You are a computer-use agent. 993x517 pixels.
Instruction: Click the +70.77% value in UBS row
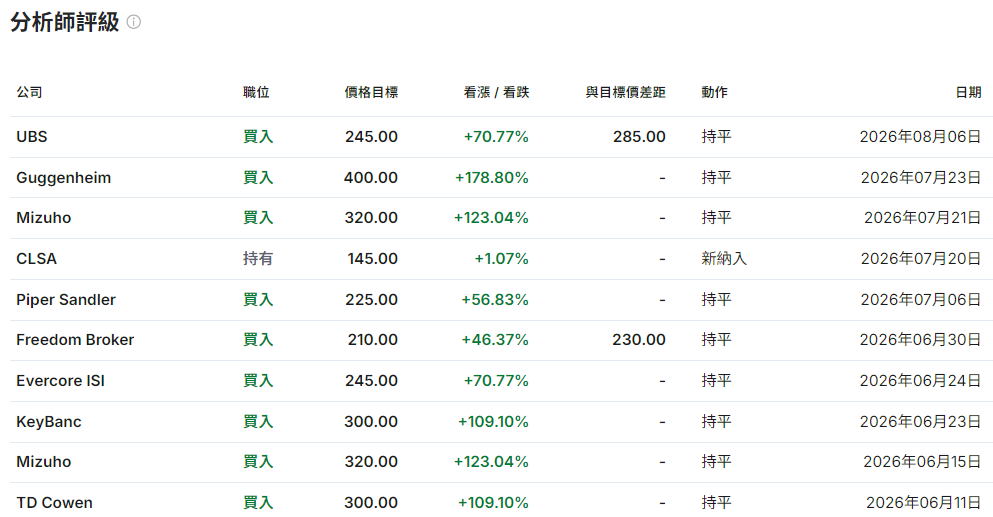(496, 137)
